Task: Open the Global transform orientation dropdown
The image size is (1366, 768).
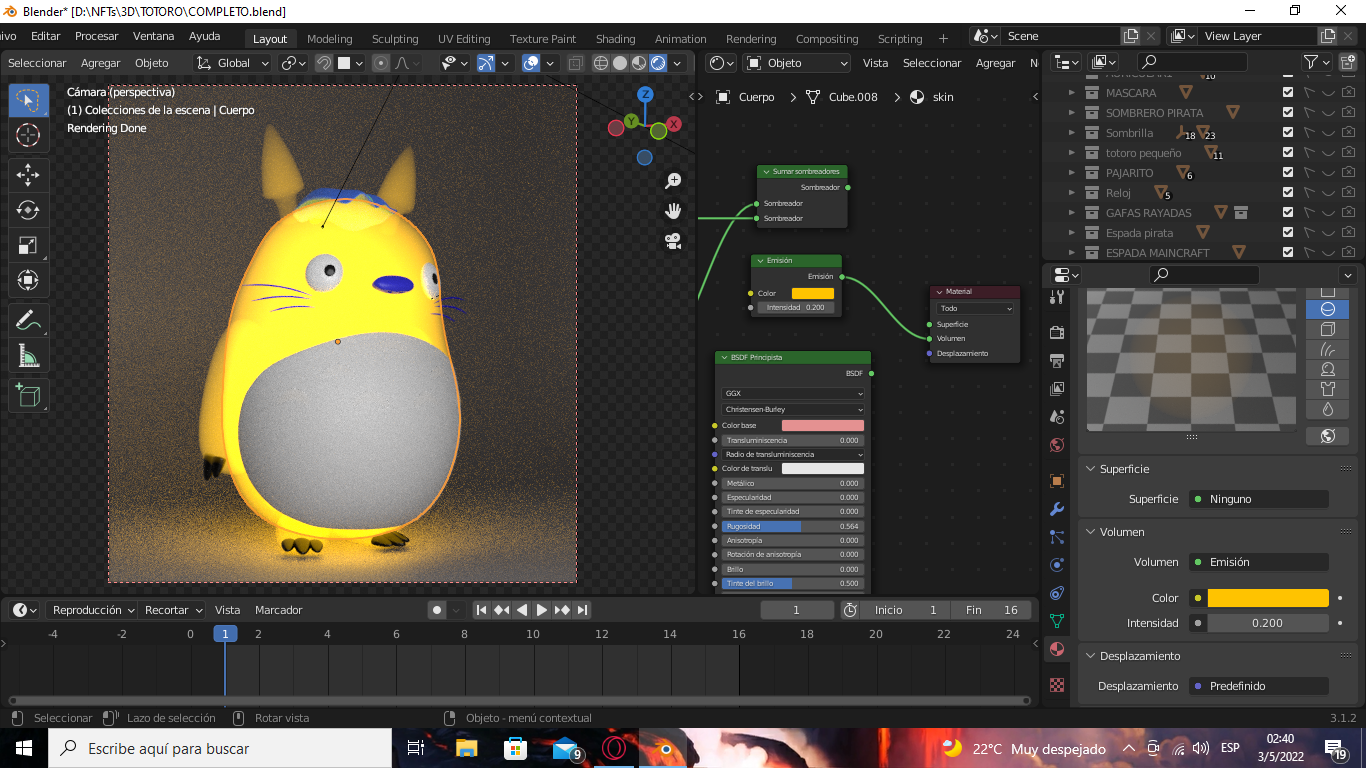Action: 233,63
